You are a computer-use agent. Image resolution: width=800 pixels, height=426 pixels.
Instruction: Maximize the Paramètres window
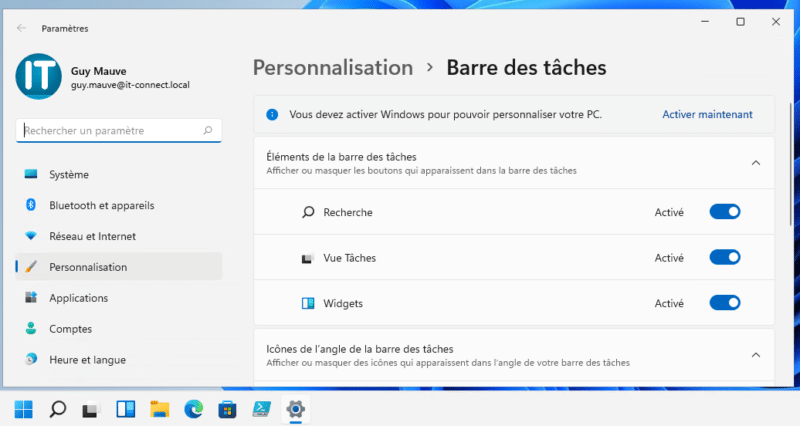click(740, 21)
